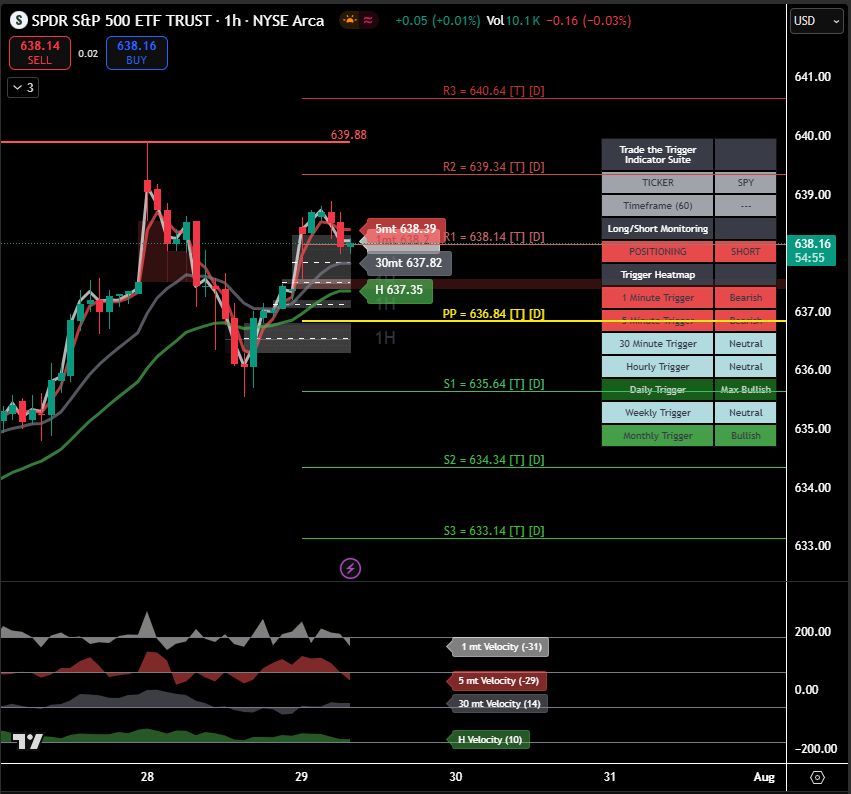Viewport: 851px width, 794px height.
Task: Click the 31 date on the time axis
Action: (x=609, y=777)
